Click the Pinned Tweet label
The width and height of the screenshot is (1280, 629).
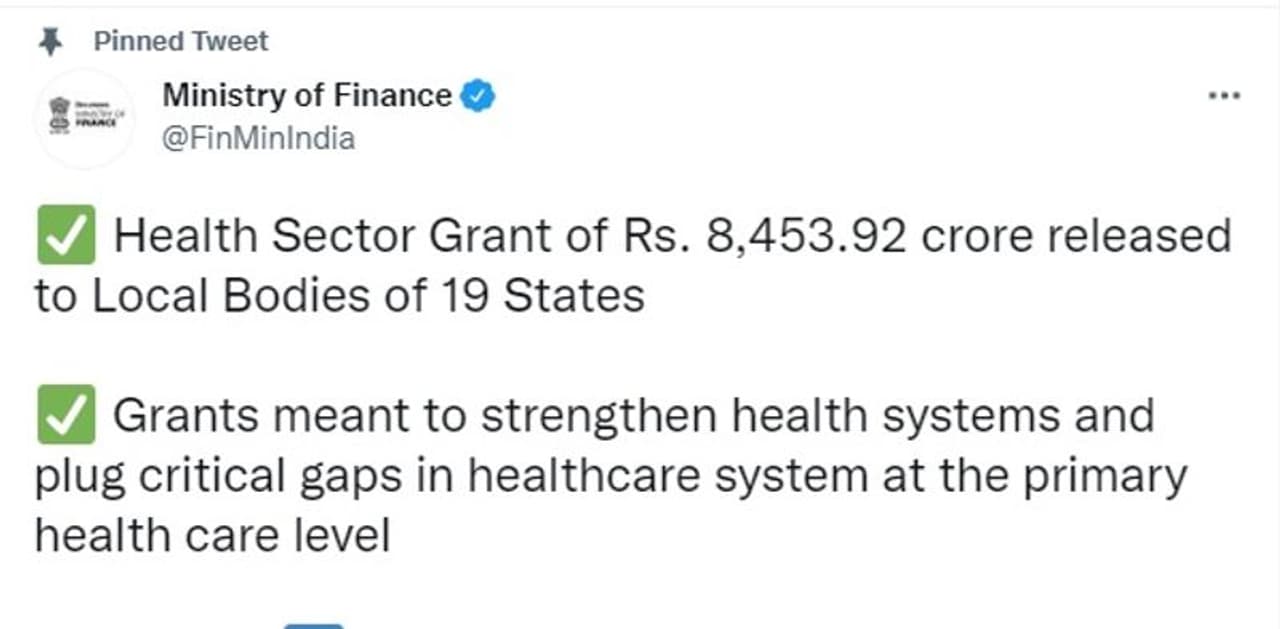pyautogui.click(x=180, y=41)
